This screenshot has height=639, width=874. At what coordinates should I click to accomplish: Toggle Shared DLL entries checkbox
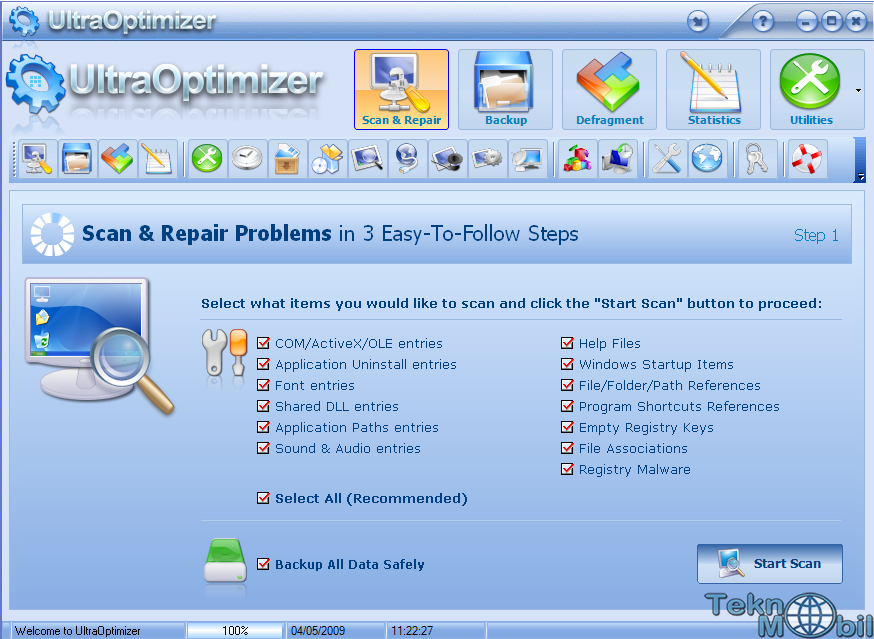[263, 406]
